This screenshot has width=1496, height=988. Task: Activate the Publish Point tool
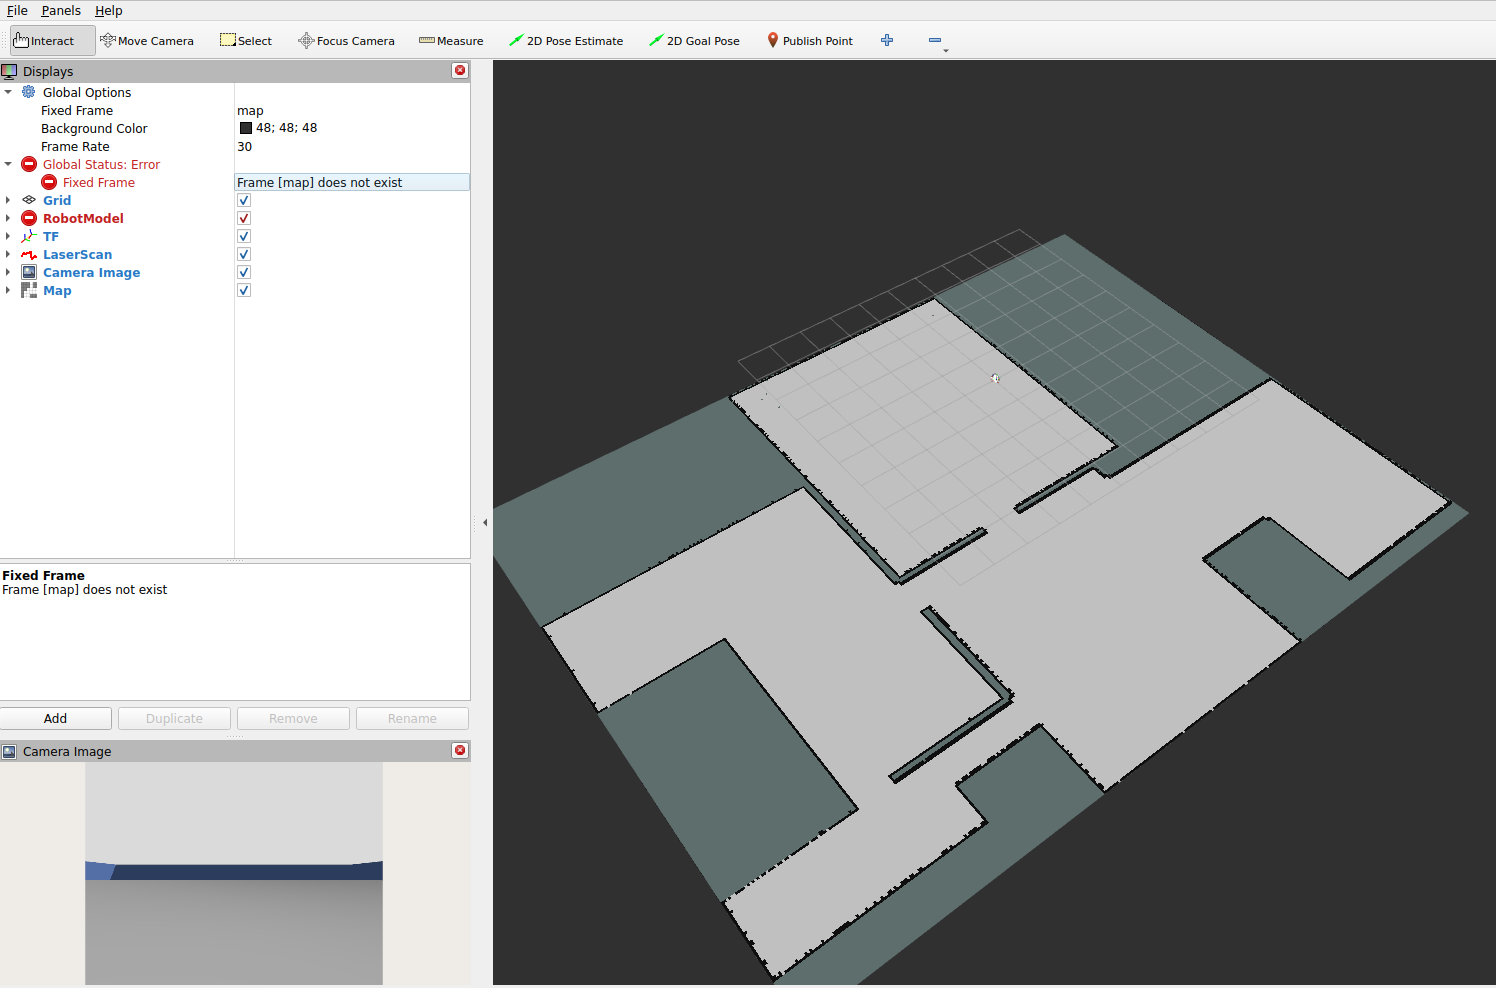click(x=810, y=41)
